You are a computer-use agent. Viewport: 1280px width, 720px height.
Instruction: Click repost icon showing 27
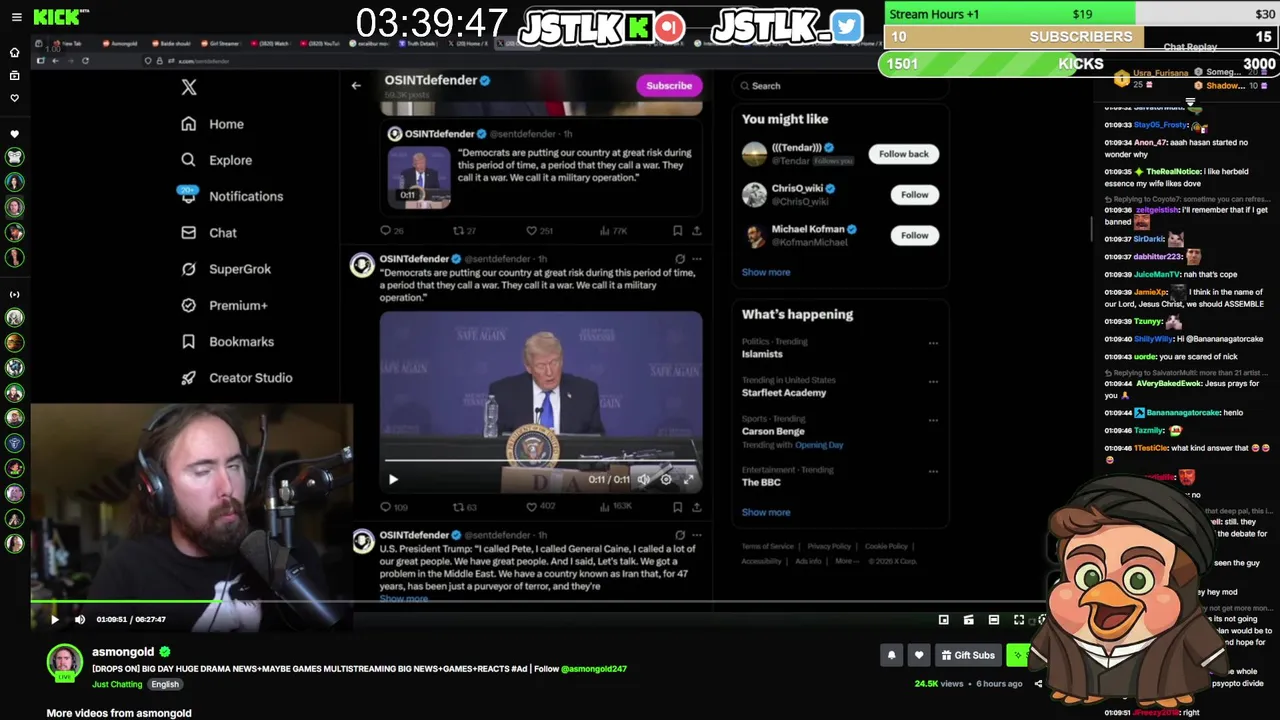[x=458, y=230]
